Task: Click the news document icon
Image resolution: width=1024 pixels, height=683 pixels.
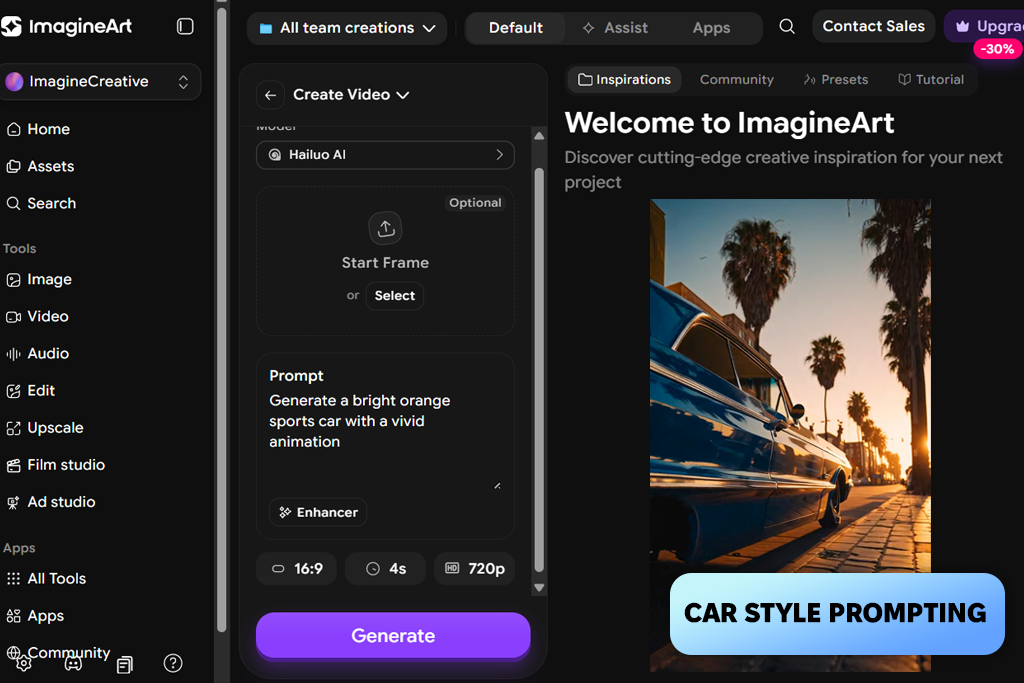Action: [124, 665]
